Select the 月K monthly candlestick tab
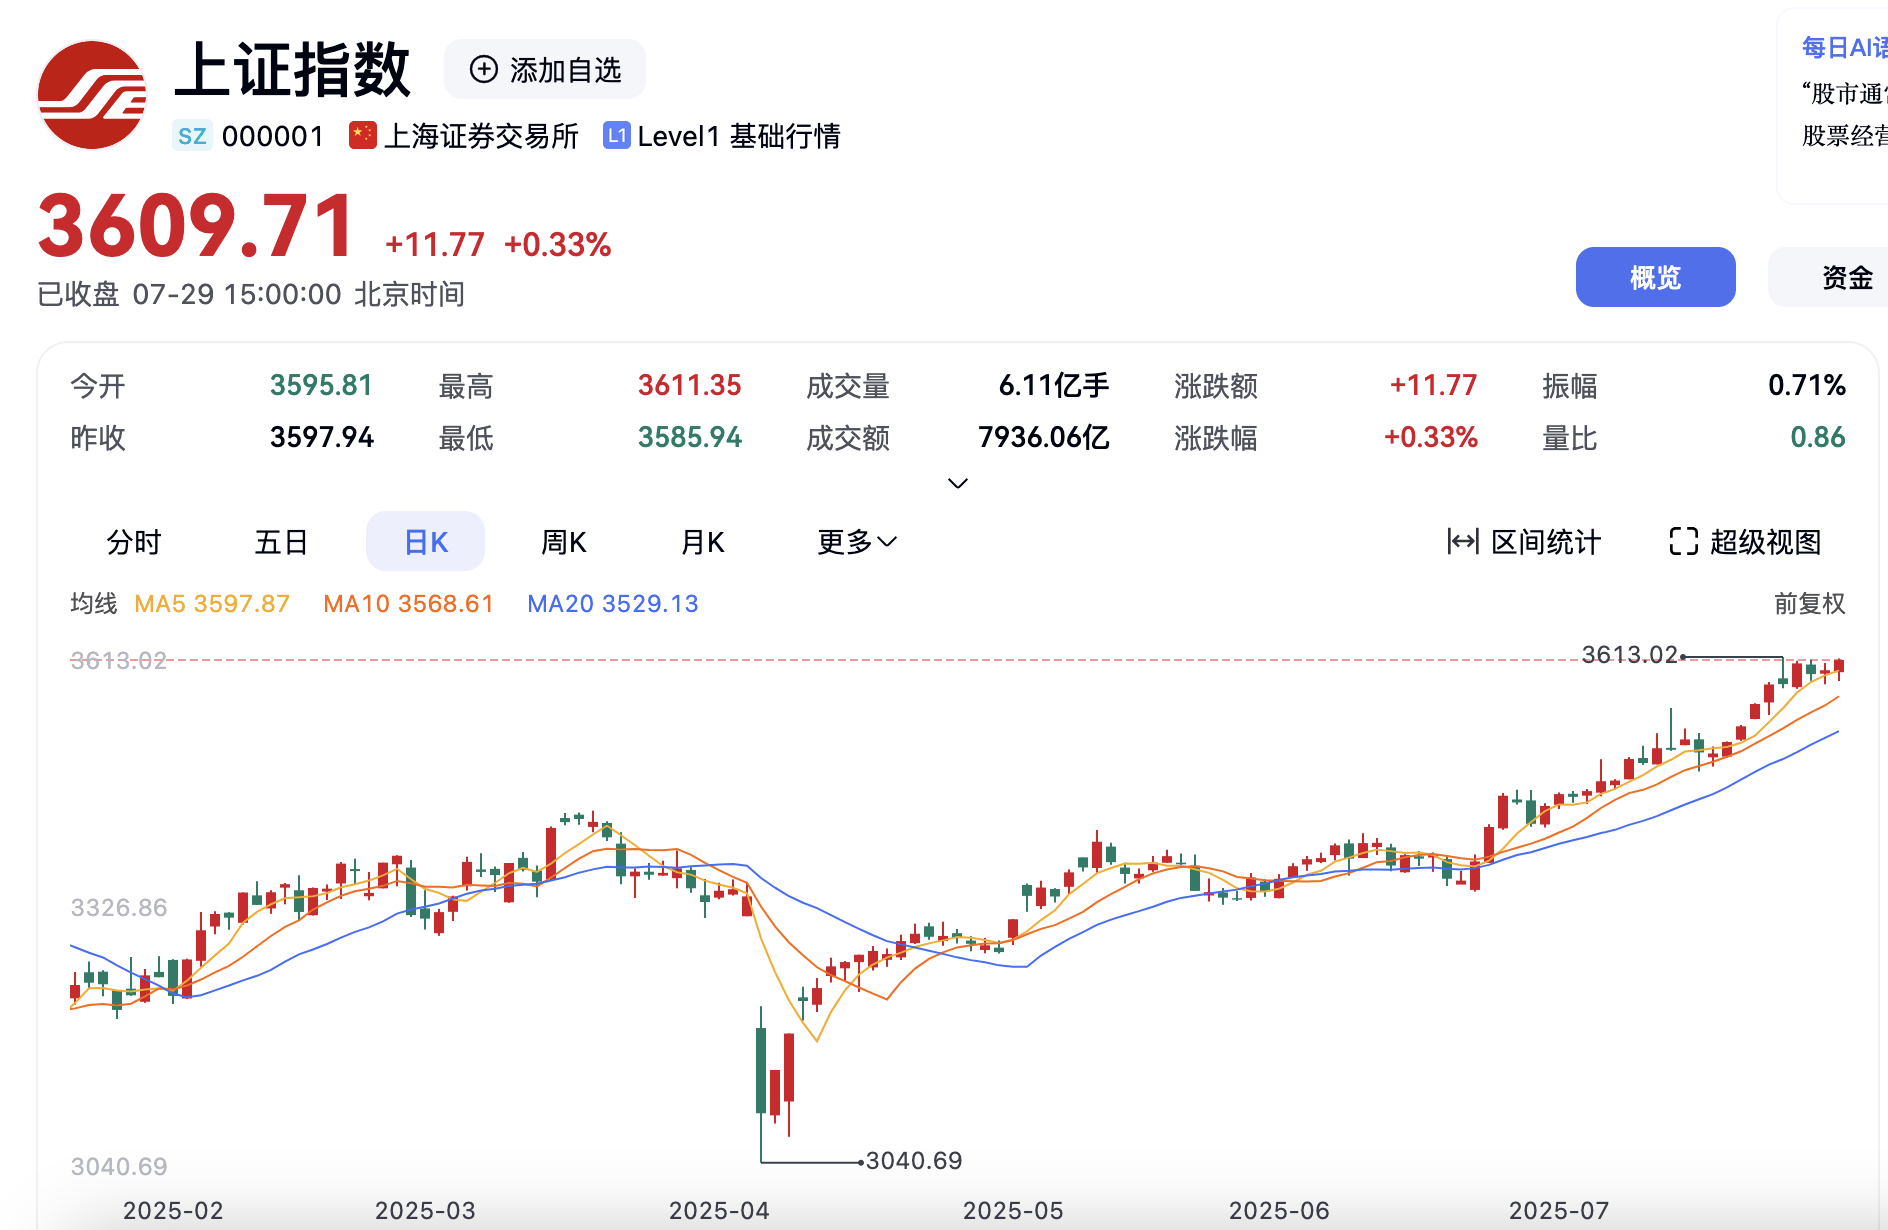 [x=702, y=542]
